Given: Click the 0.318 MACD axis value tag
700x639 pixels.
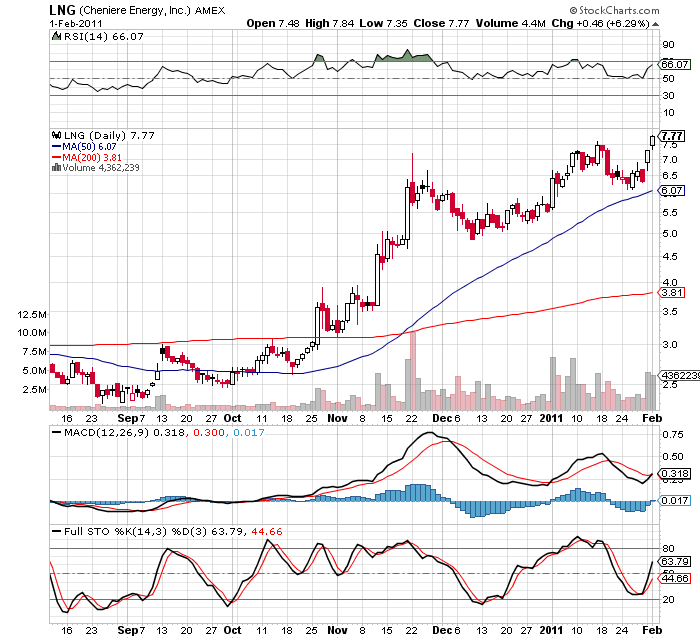Looking at the screenshot, I should pos(674,473).
